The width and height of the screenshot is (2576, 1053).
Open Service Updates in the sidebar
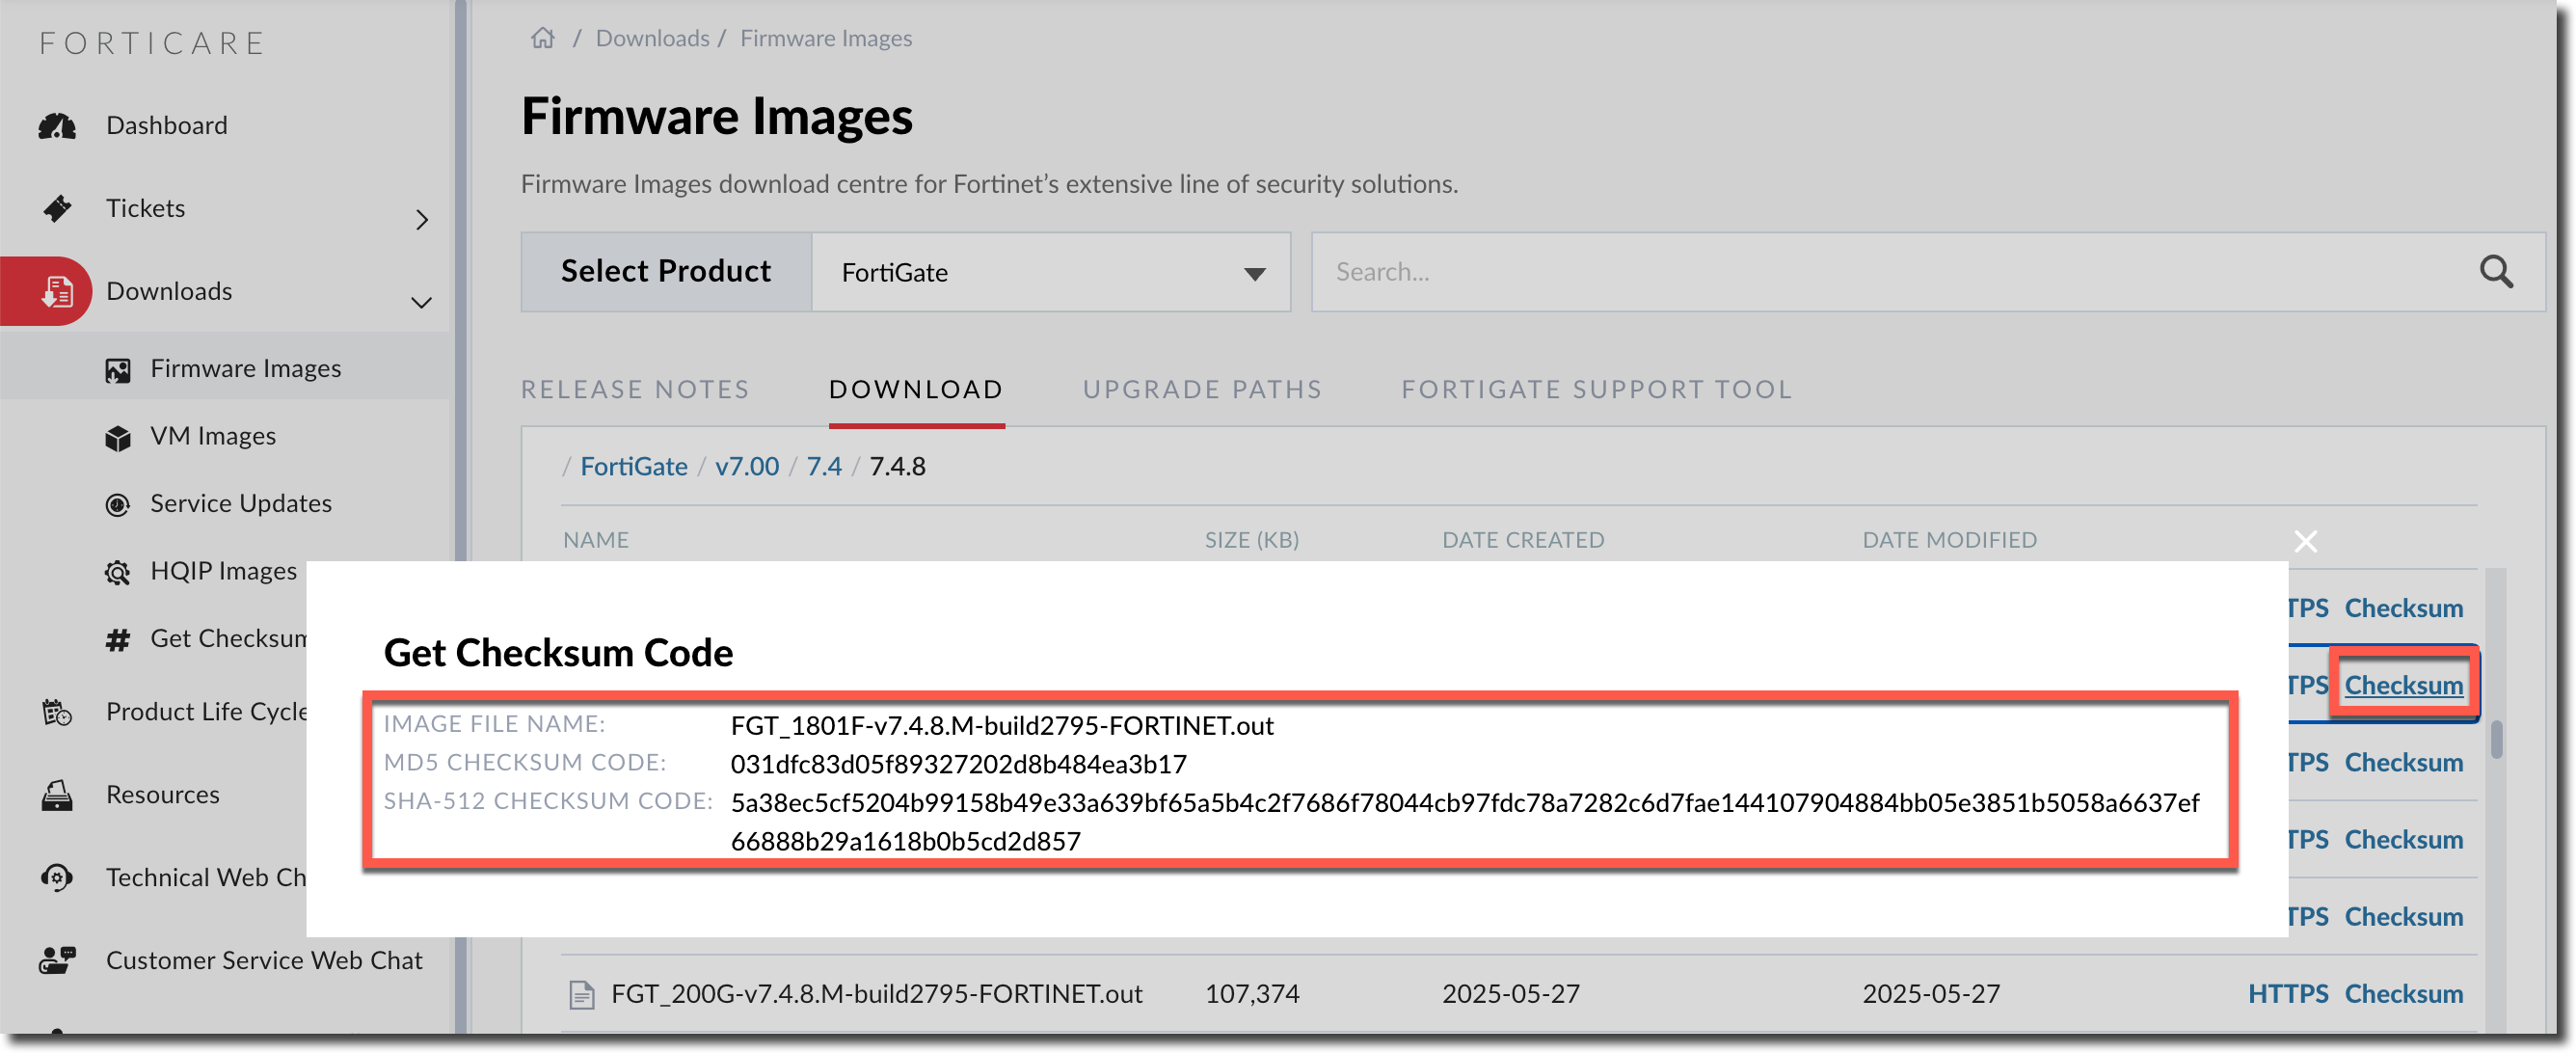point(241,503)
